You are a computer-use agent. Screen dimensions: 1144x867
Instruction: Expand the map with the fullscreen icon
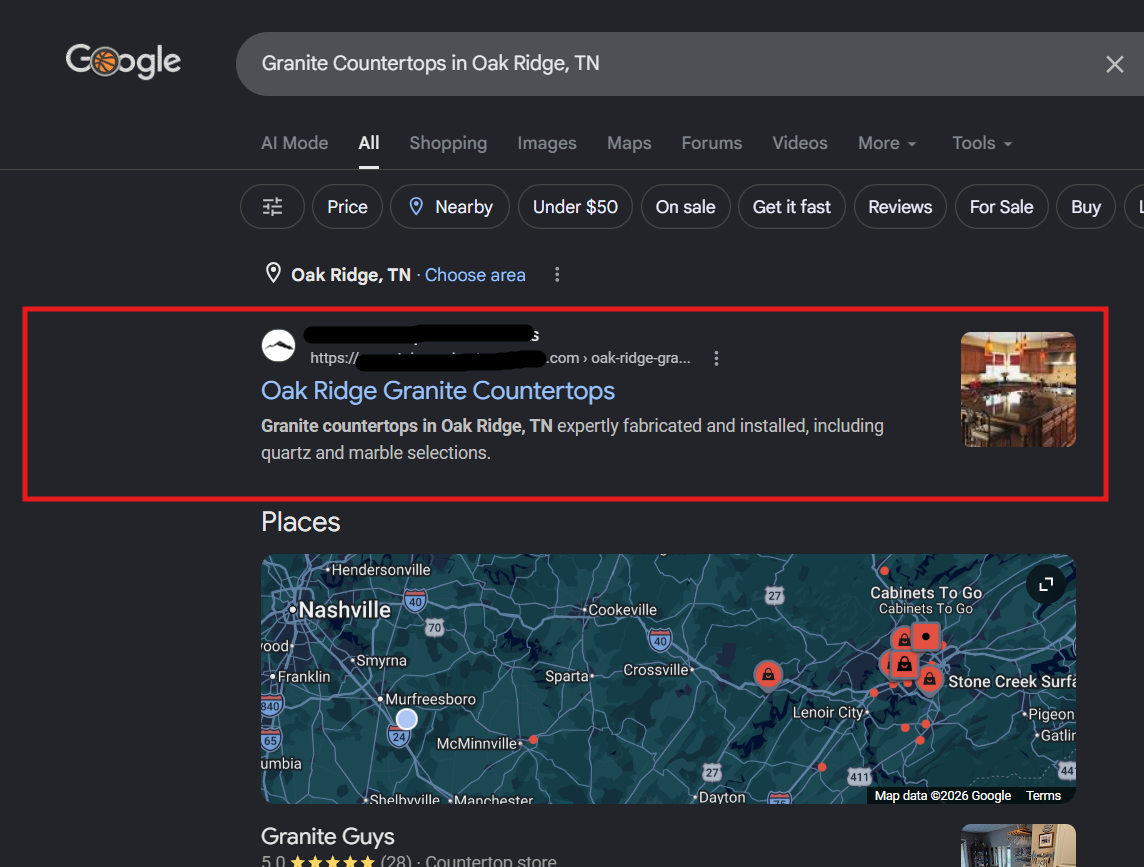(1046, 584)
